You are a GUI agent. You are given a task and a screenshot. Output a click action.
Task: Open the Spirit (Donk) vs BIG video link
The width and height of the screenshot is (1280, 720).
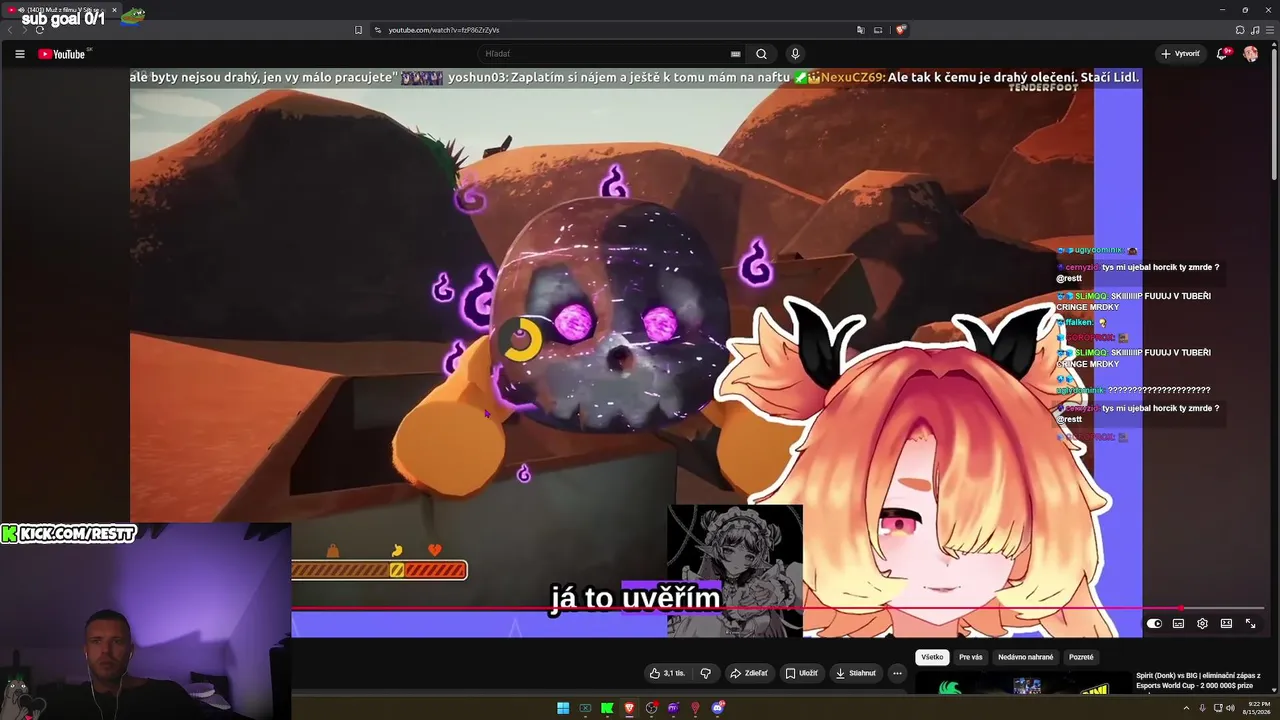click(x=1198, y=681)
